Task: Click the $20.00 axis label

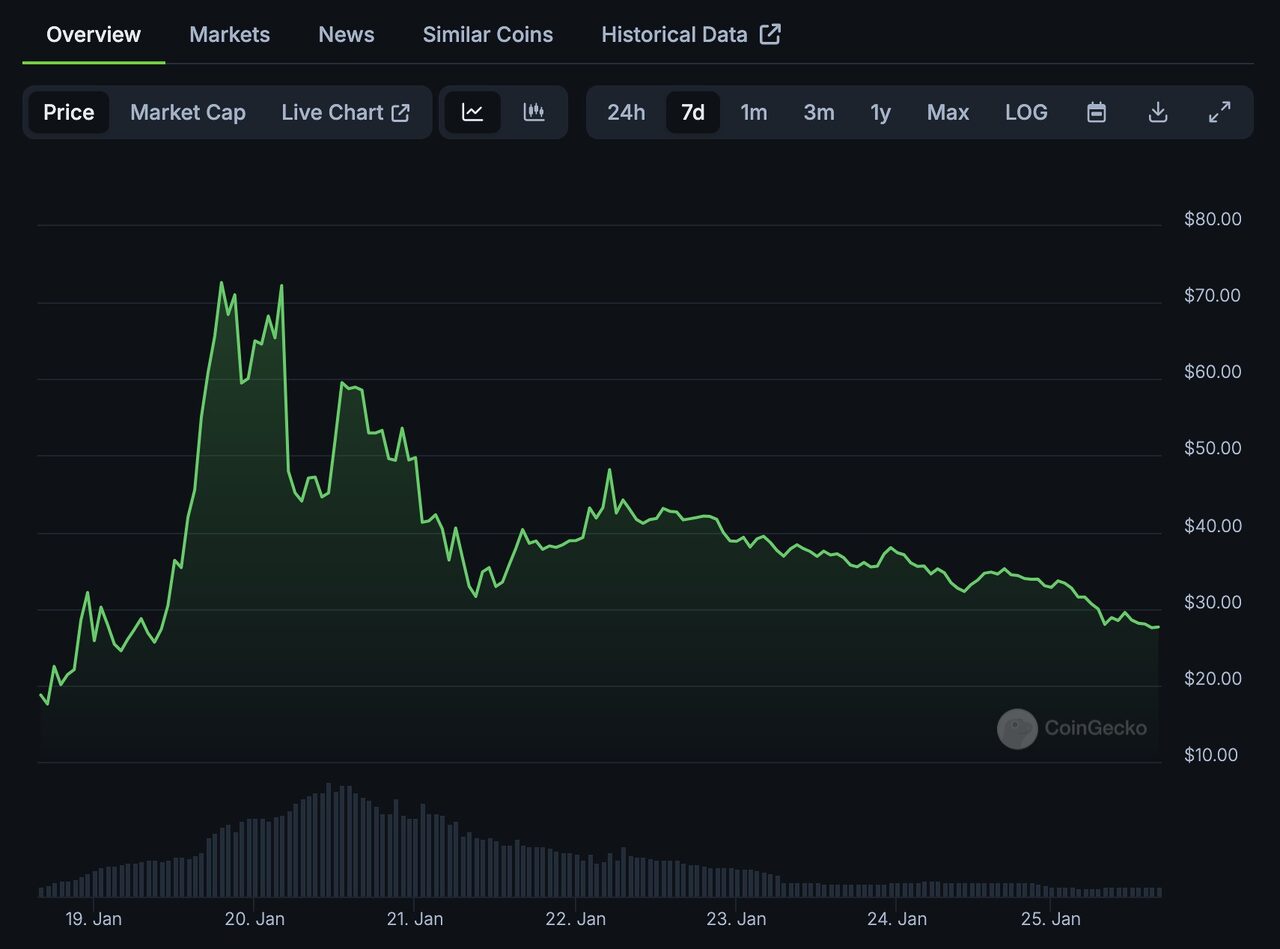Action: point(1213,678)
